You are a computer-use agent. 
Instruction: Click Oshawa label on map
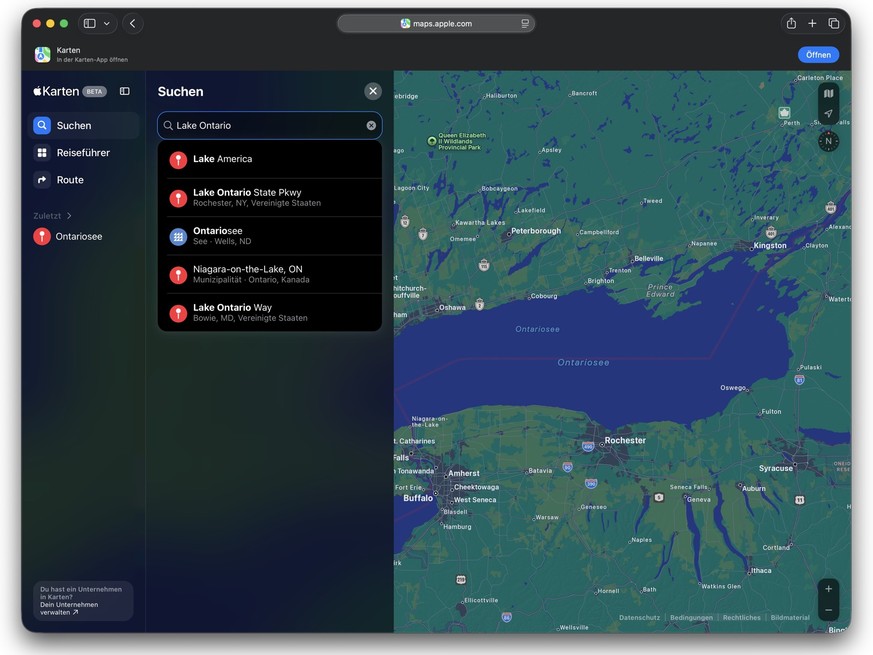pos(452,307)
